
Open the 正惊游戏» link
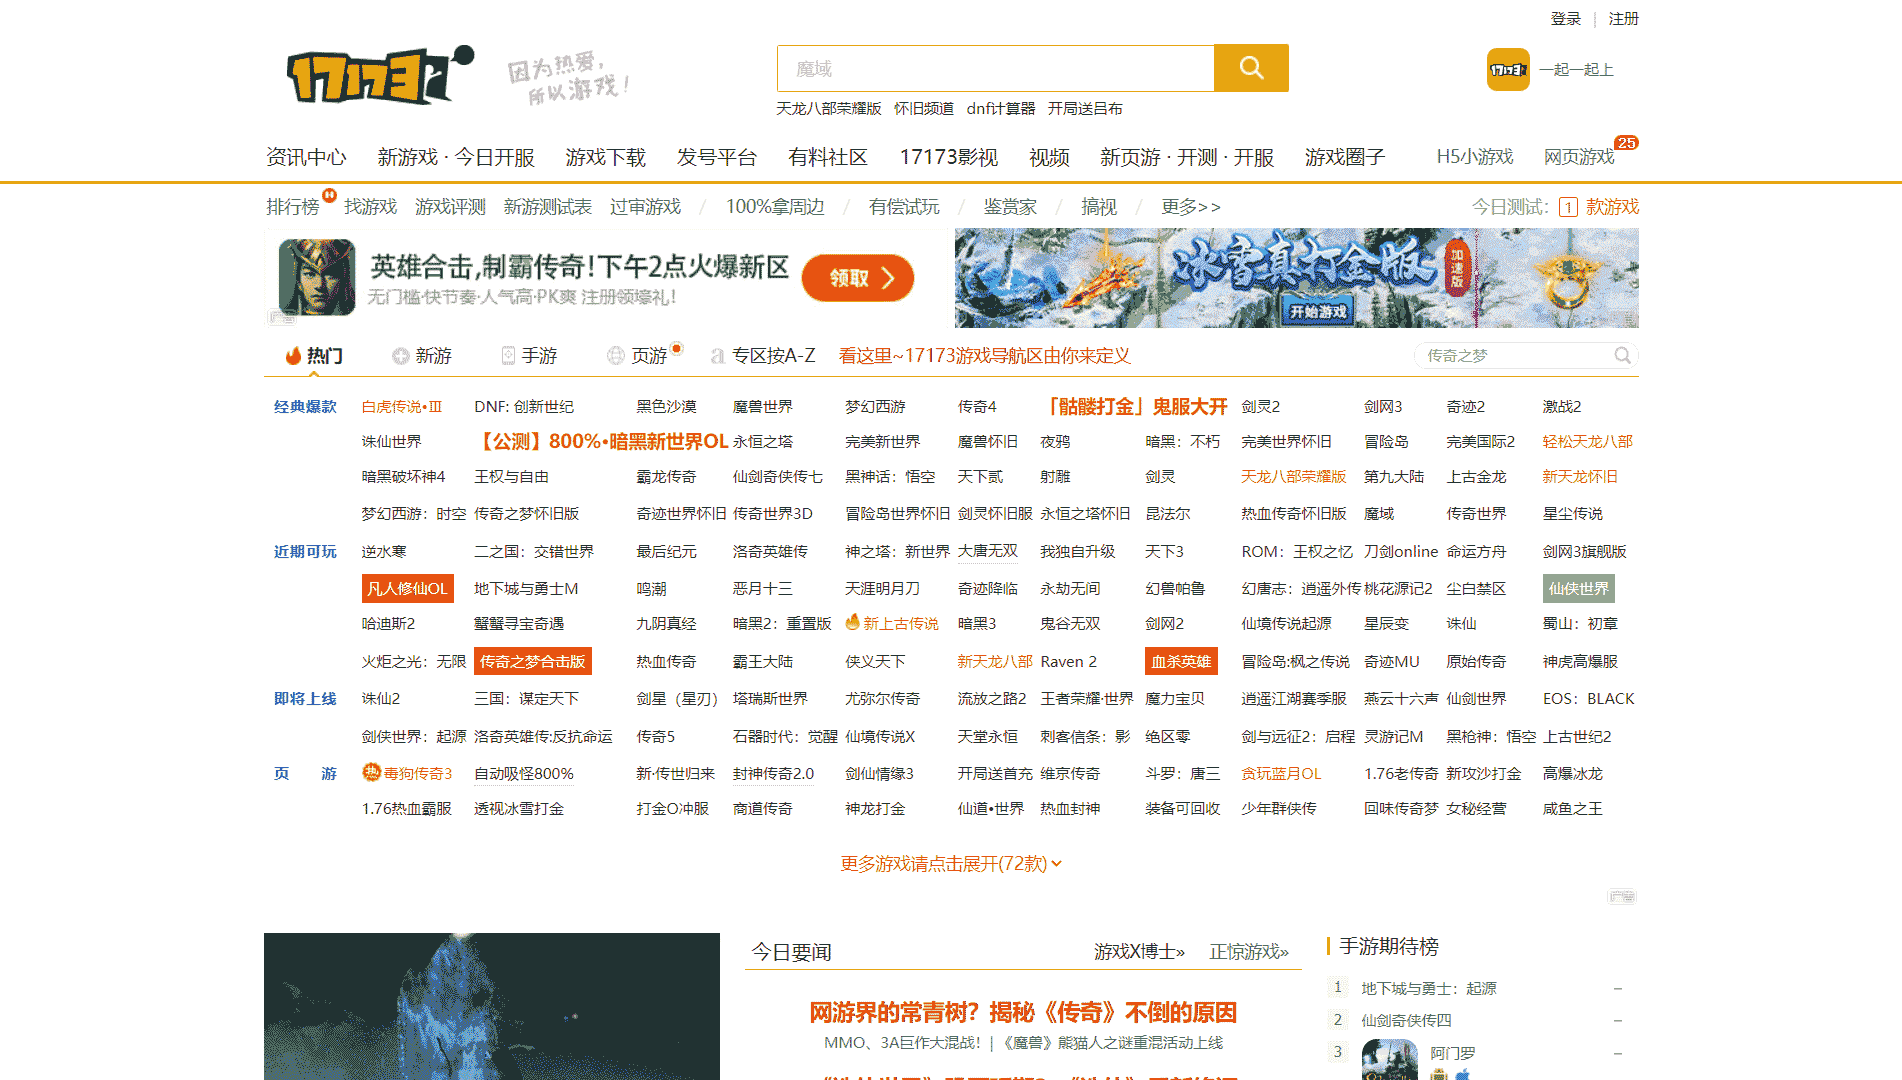[1249, 952]
